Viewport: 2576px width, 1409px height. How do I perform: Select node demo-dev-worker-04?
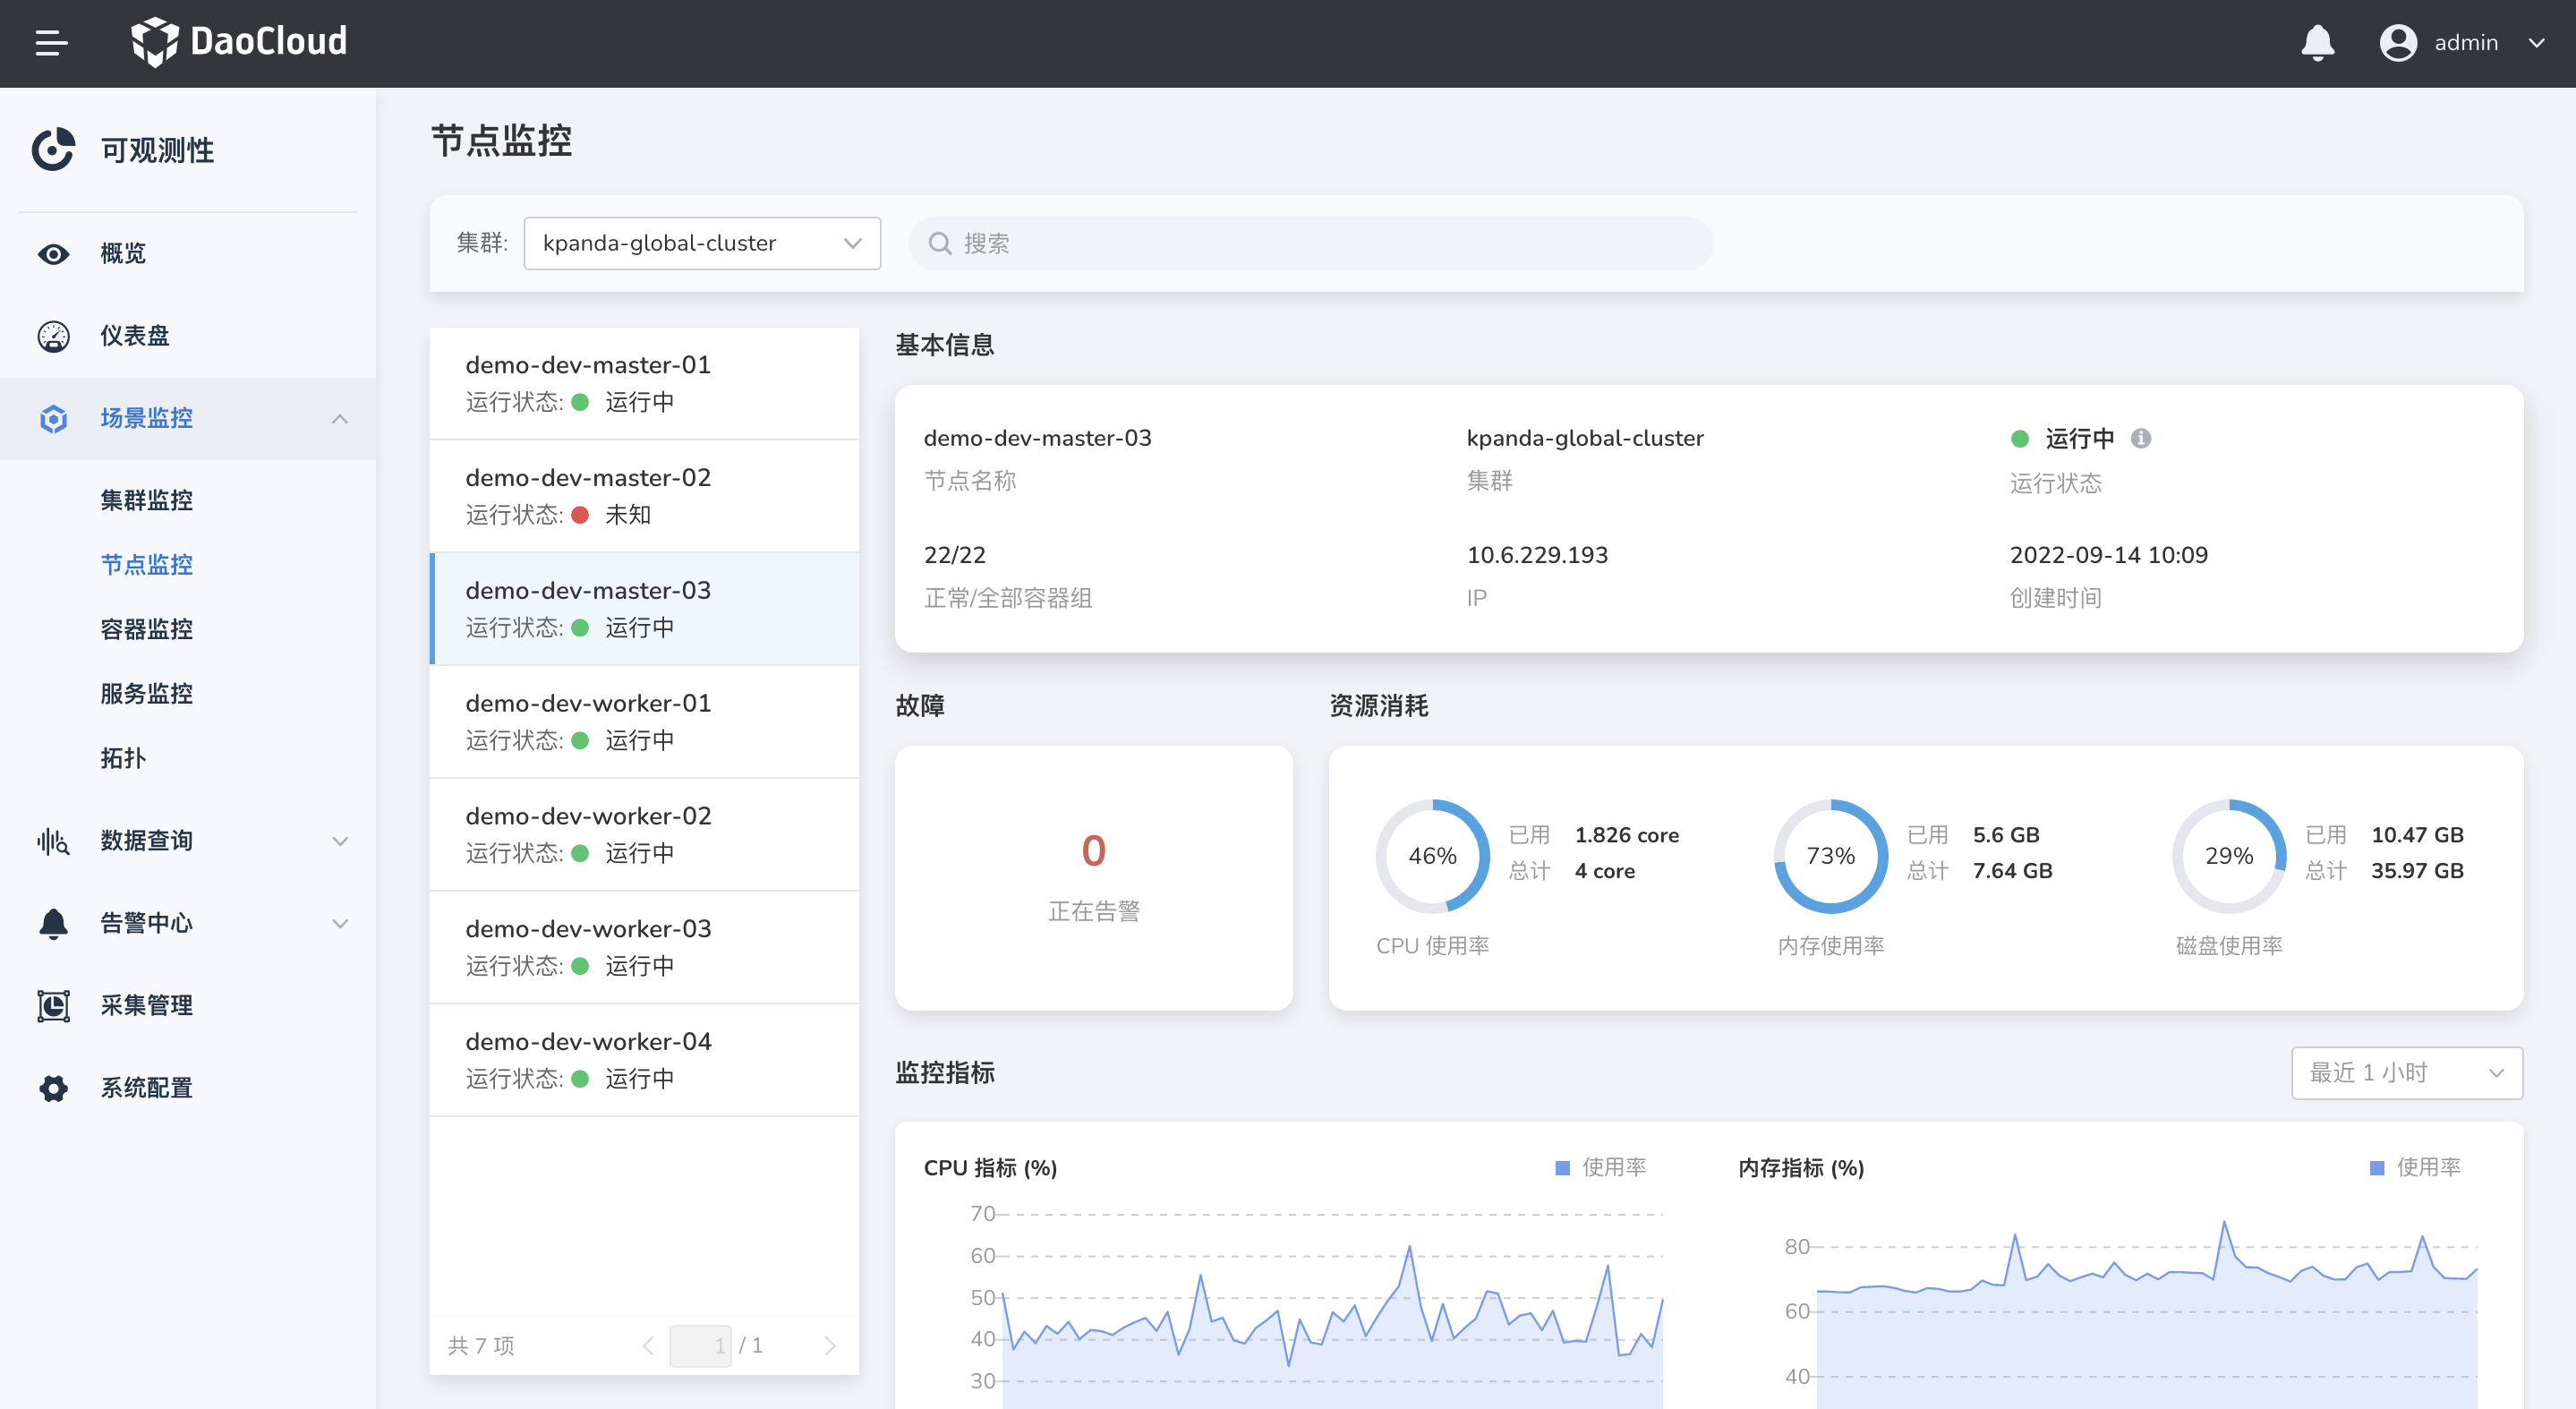point(644,1061)
